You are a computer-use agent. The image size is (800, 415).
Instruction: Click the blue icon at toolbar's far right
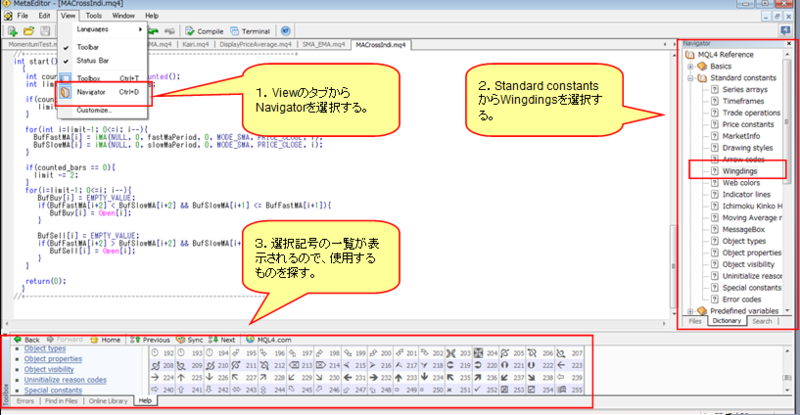click(x=786, y=31)
